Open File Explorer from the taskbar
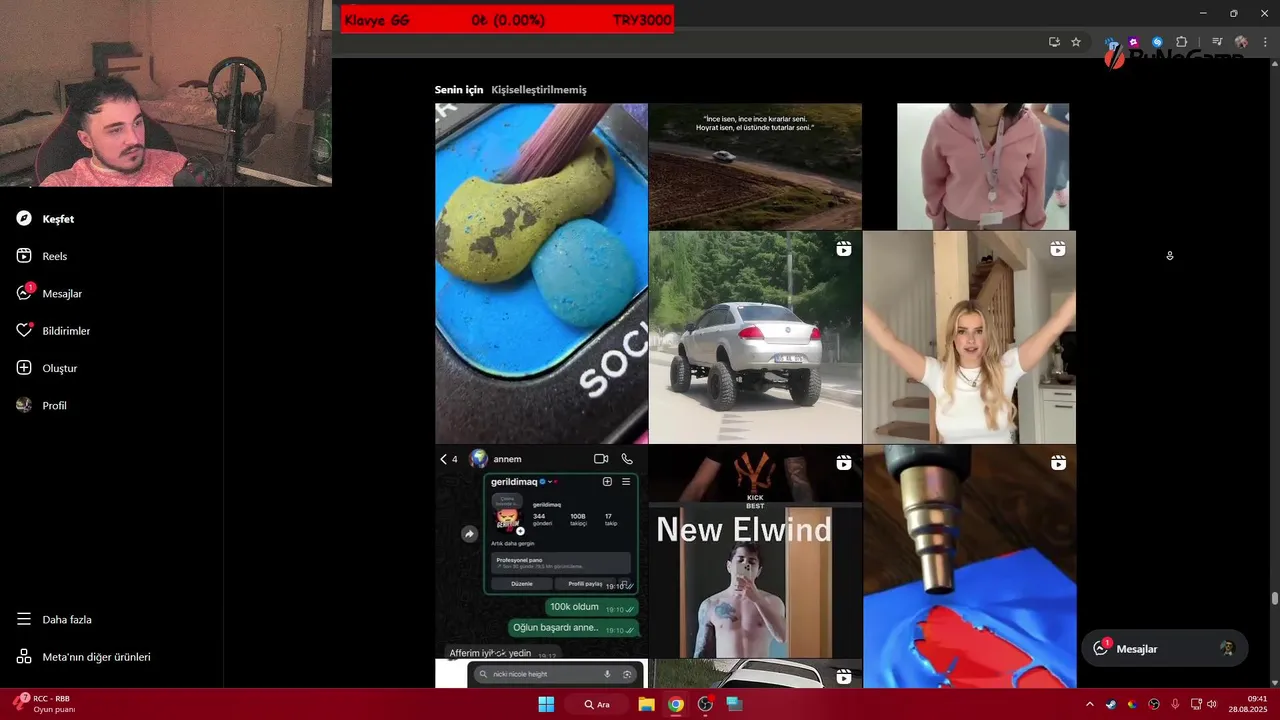 (646, 704)
